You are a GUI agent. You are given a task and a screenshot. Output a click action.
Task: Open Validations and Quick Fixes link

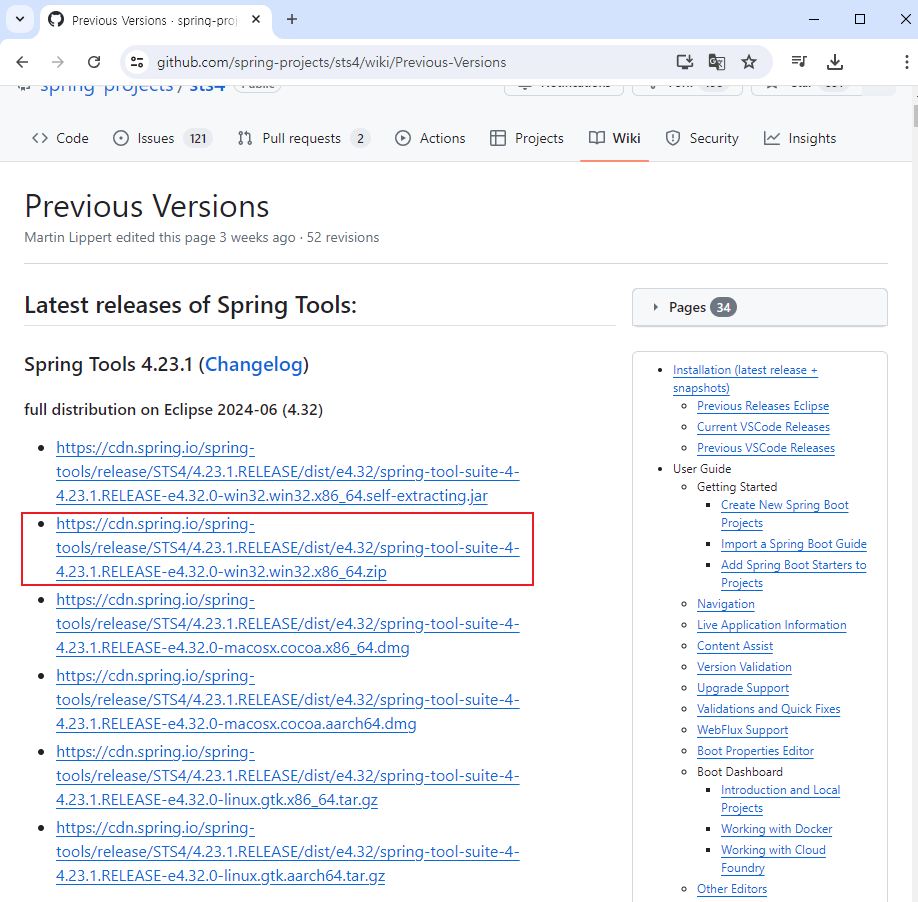point(769,709)
